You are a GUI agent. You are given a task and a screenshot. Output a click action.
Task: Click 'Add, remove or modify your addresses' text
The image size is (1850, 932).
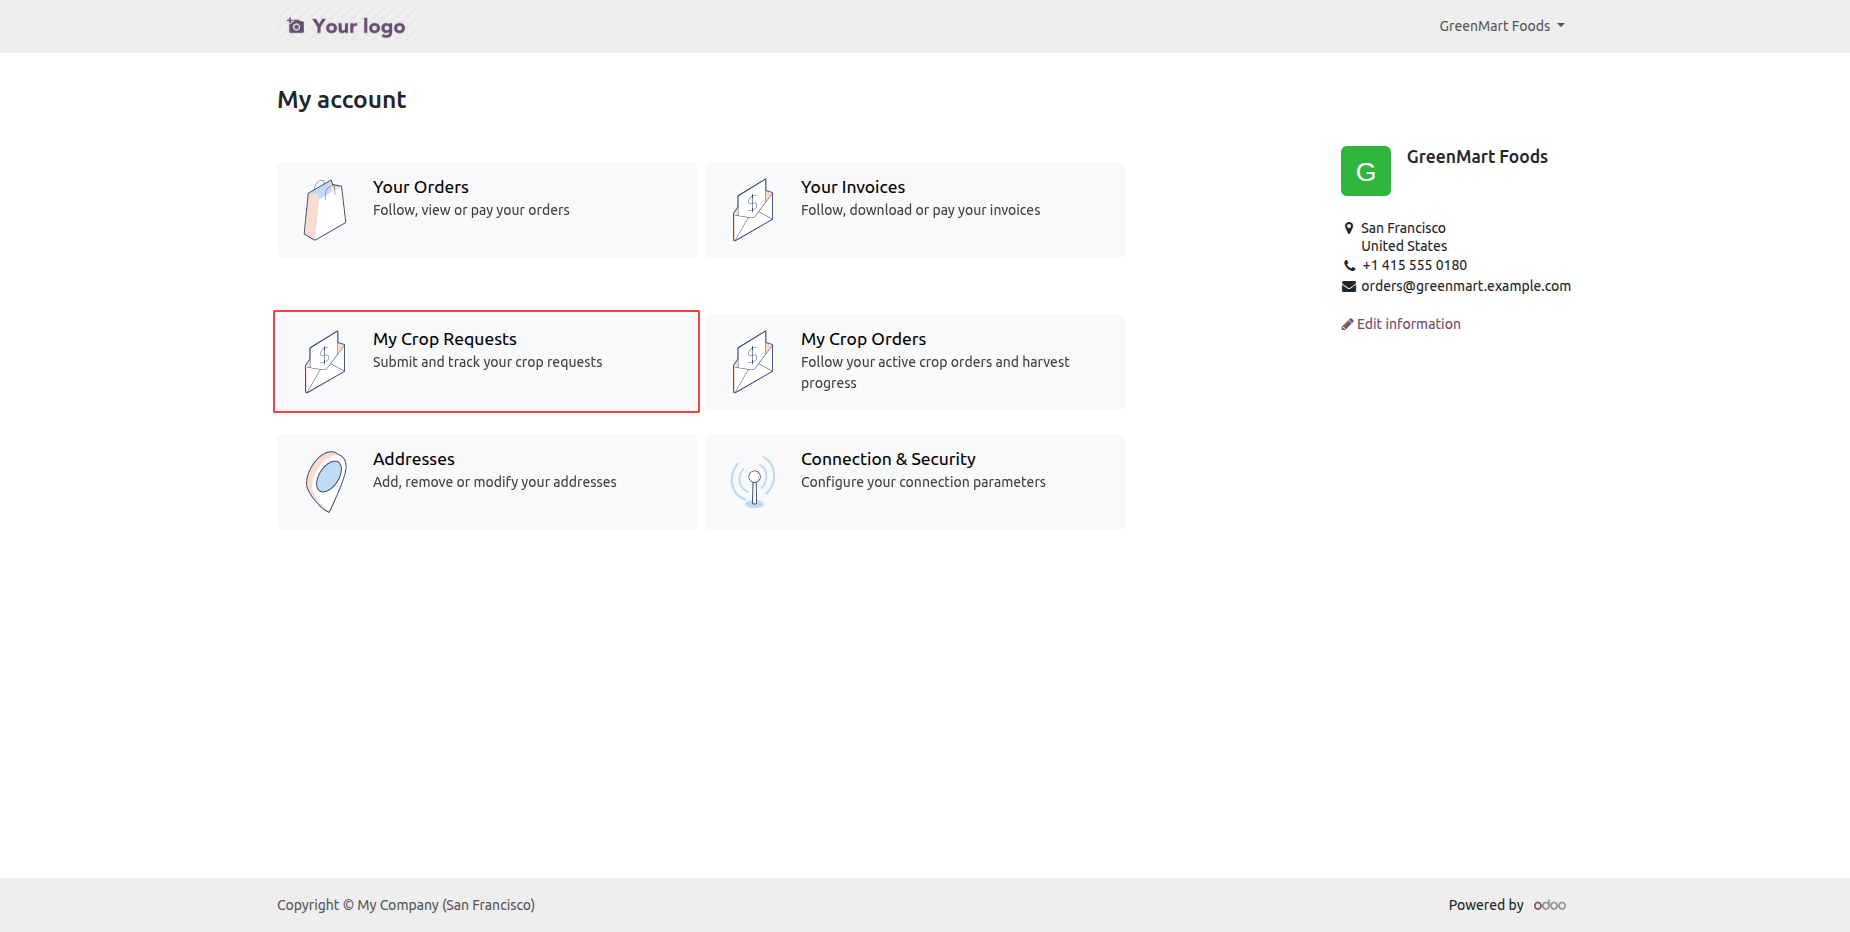tap(495, 482)
